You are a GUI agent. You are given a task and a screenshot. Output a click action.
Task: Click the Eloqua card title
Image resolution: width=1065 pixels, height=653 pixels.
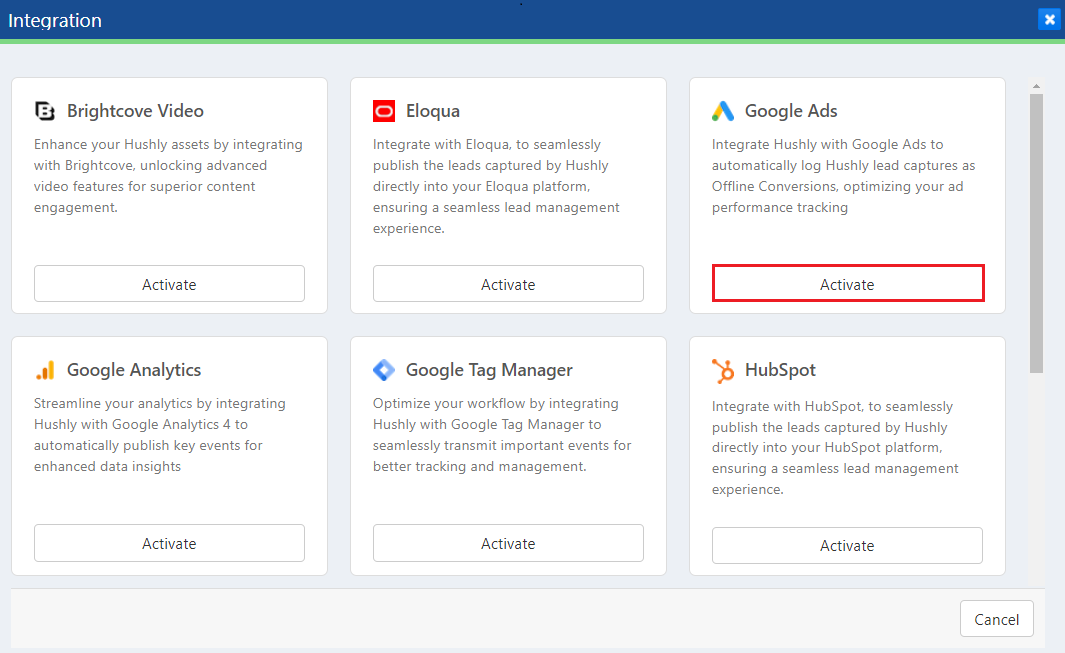433,111
